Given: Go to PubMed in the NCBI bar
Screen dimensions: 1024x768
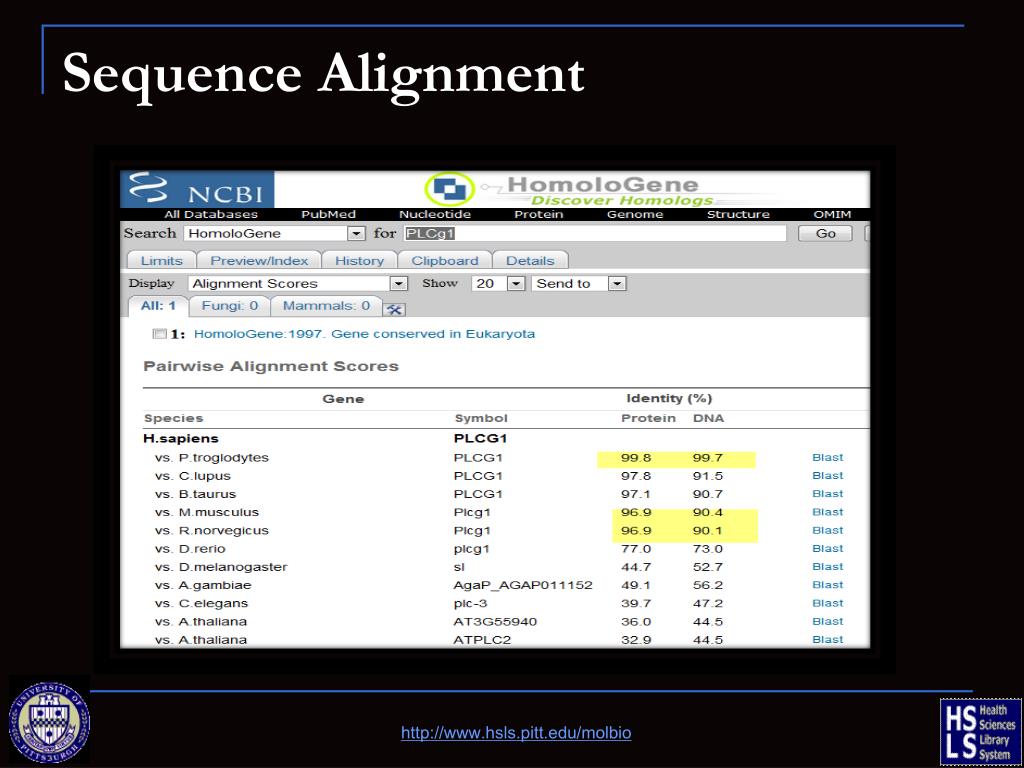Looking at the screenshot, I should point(328,214).
